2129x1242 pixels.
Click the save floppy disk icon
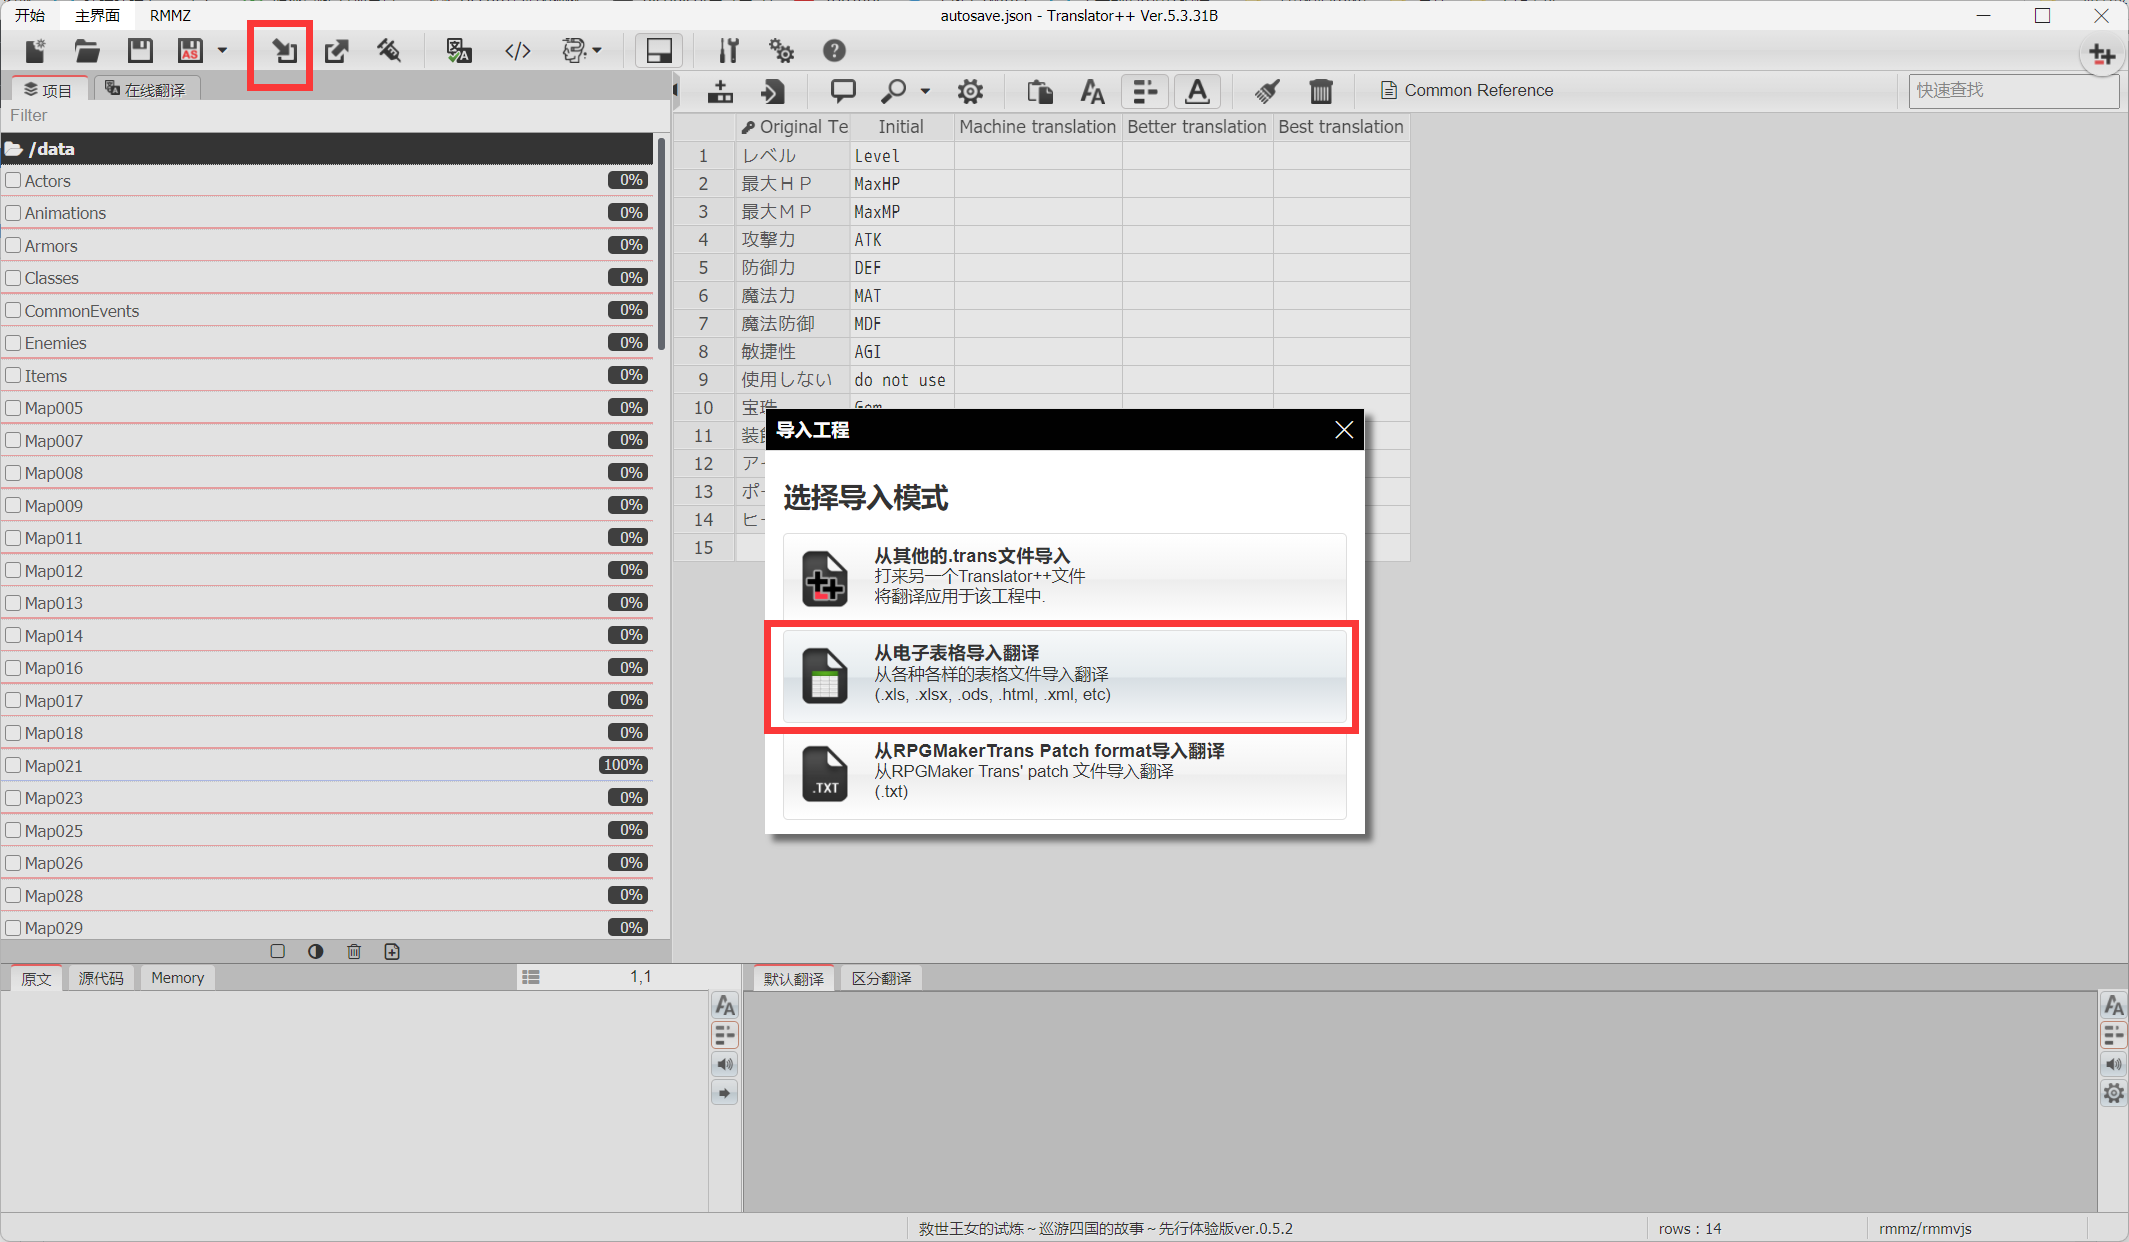pyautogui.click(x=140, y=51)
